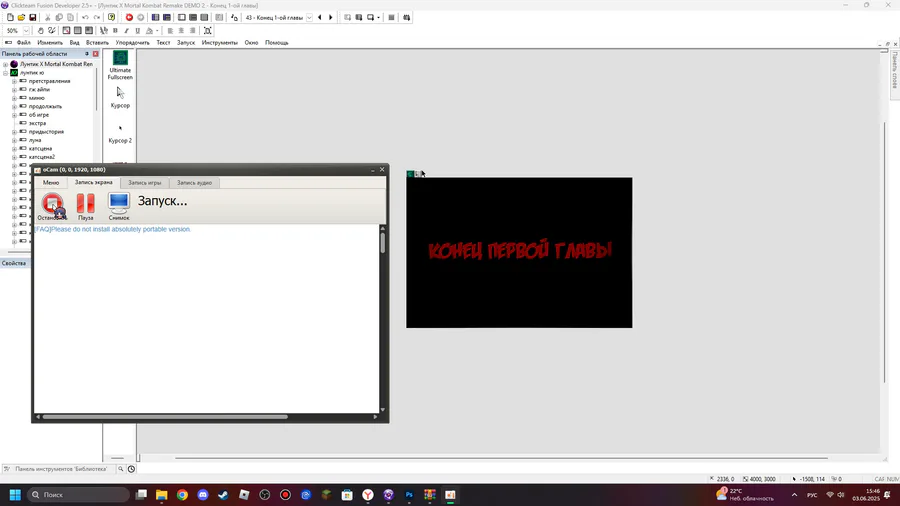Screen dimensions: 900x506
Task: Open the Файл menu
Action: point(24,42)
